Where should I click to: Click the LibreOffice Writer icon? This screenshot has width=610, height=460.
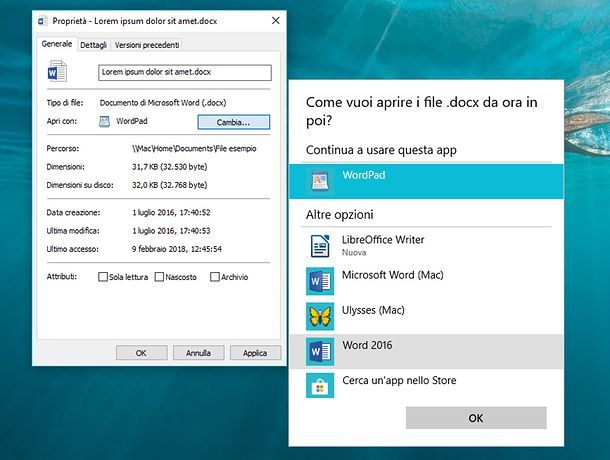pos(320,246)
